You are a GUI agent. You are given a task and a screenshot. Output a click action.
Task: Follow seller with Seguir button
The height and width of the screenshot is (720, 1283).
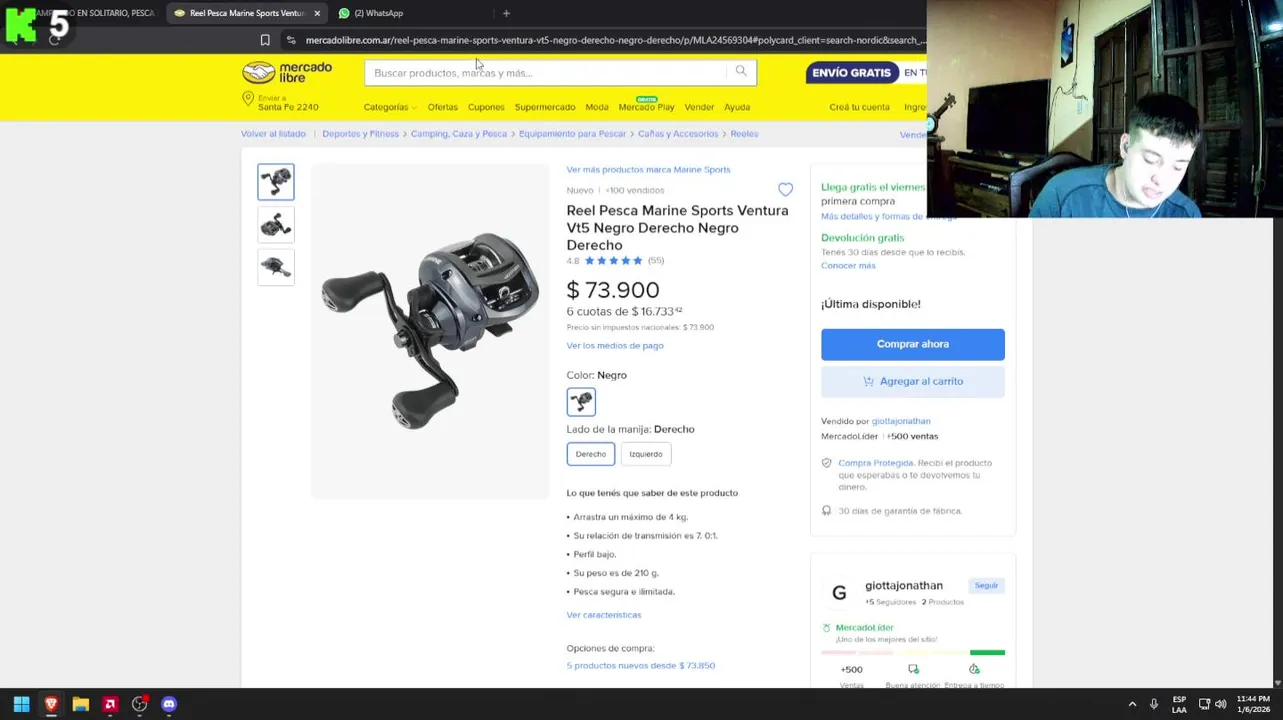(x=986, y=586)
